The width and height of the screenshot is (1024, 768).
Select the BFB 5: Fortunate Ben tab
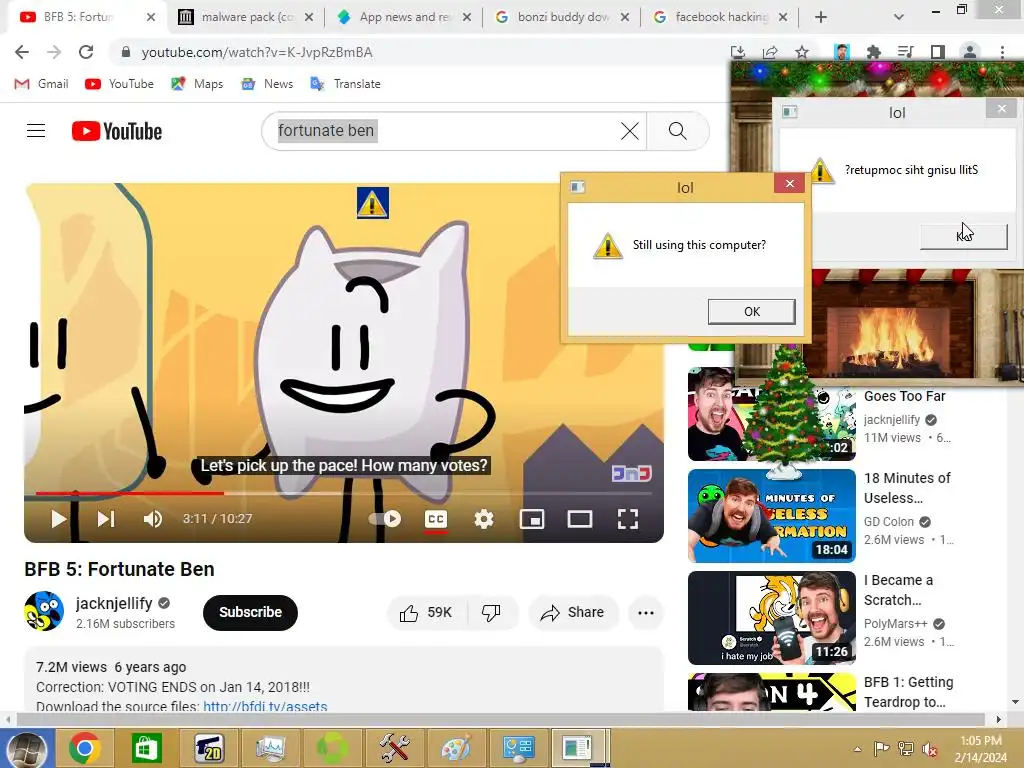(x=87, y=17)
